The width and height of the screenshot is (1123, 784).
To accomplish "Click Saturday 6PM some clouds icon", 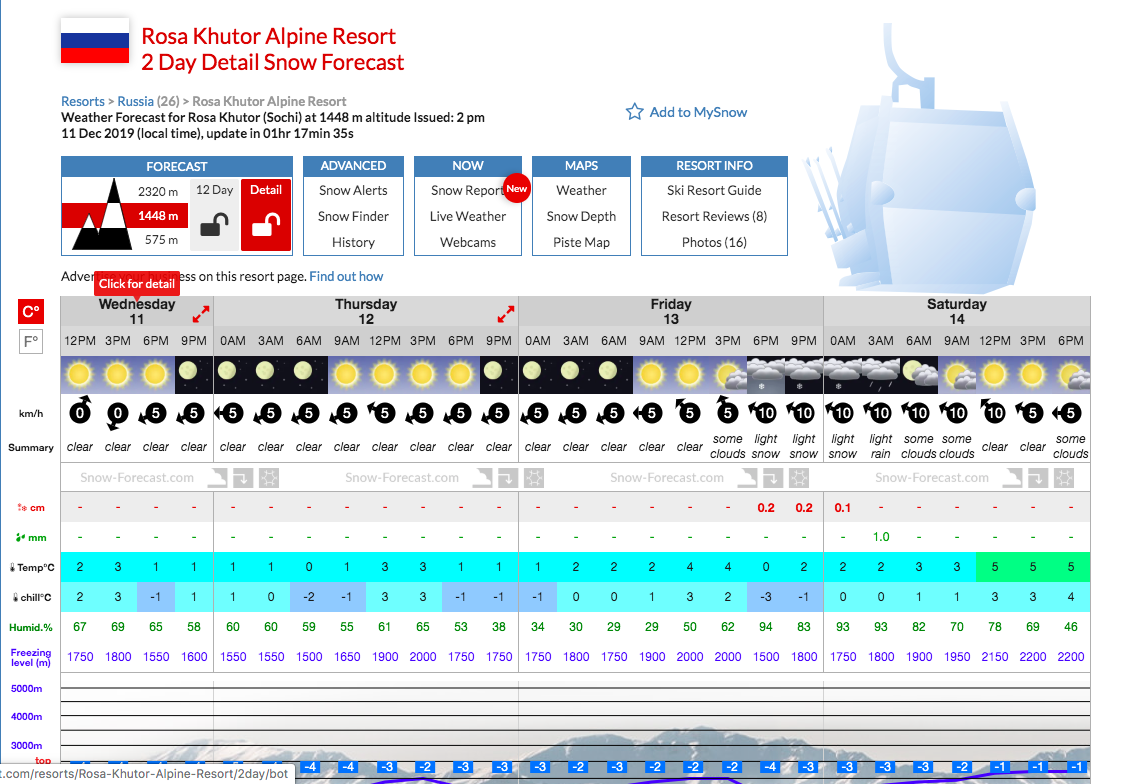I will [x=1071, y=374].
